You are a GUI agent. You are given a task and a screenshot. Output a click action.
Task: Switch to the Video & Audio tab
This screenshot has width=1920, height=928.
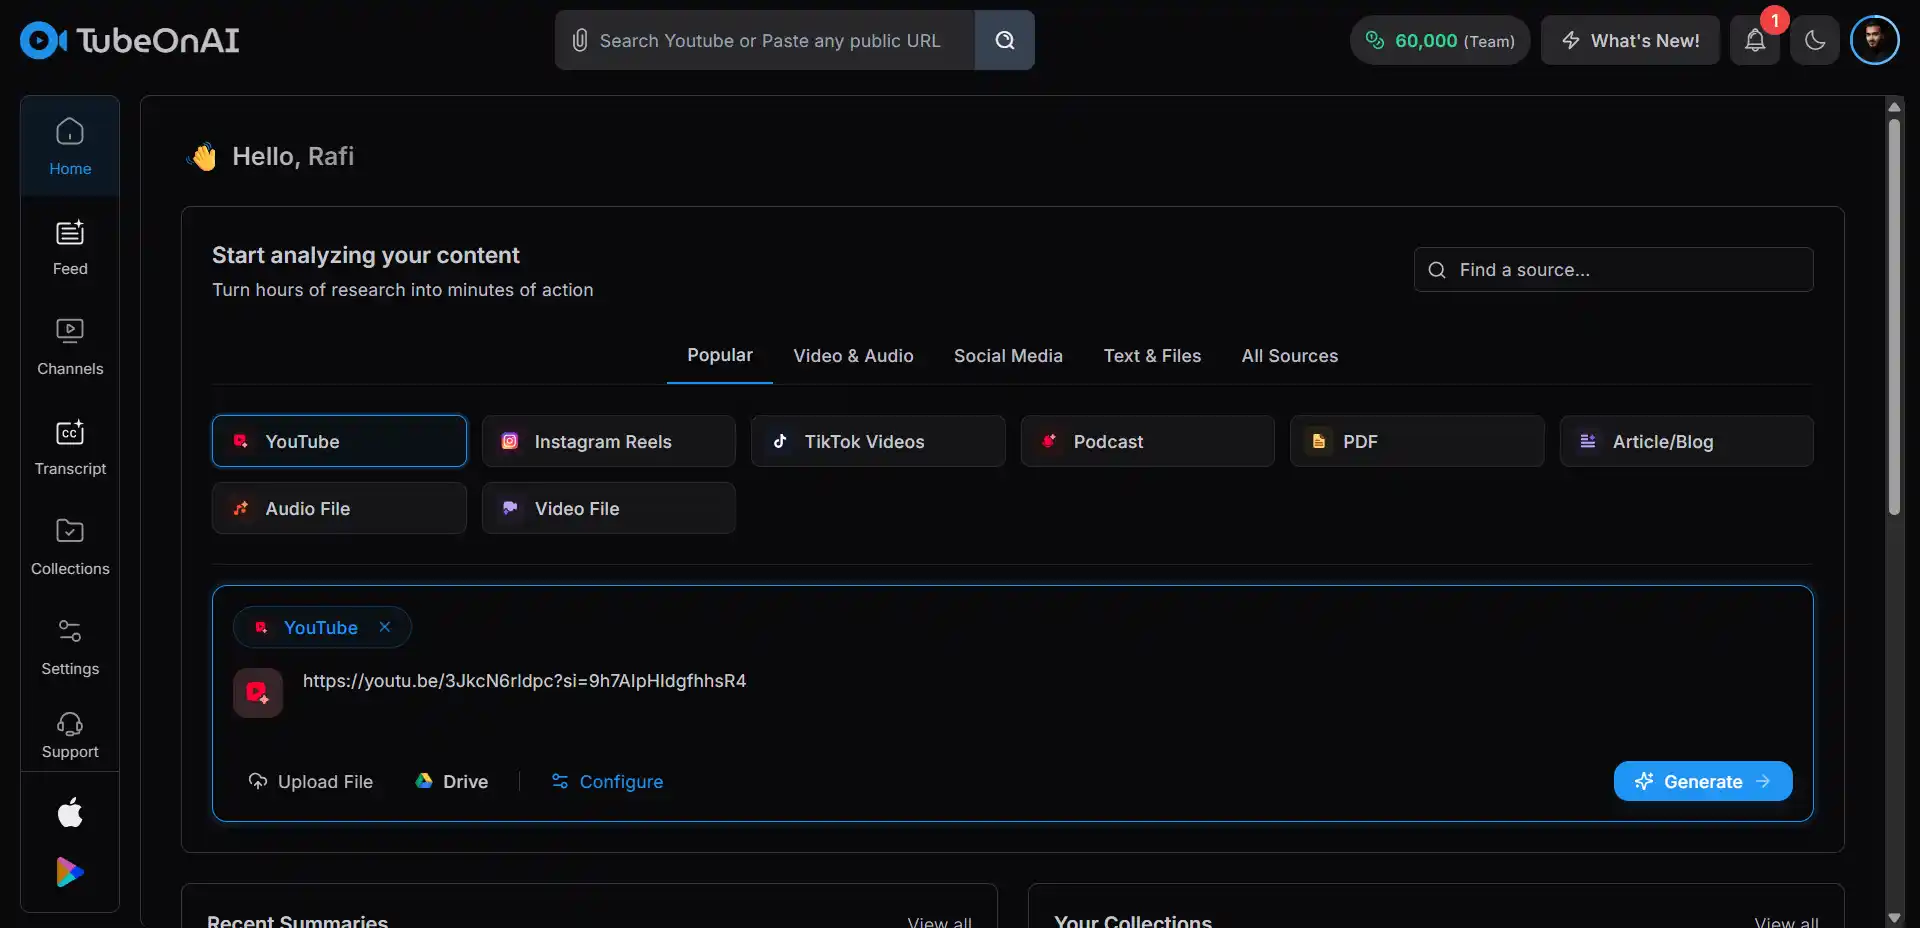(853, 356)
